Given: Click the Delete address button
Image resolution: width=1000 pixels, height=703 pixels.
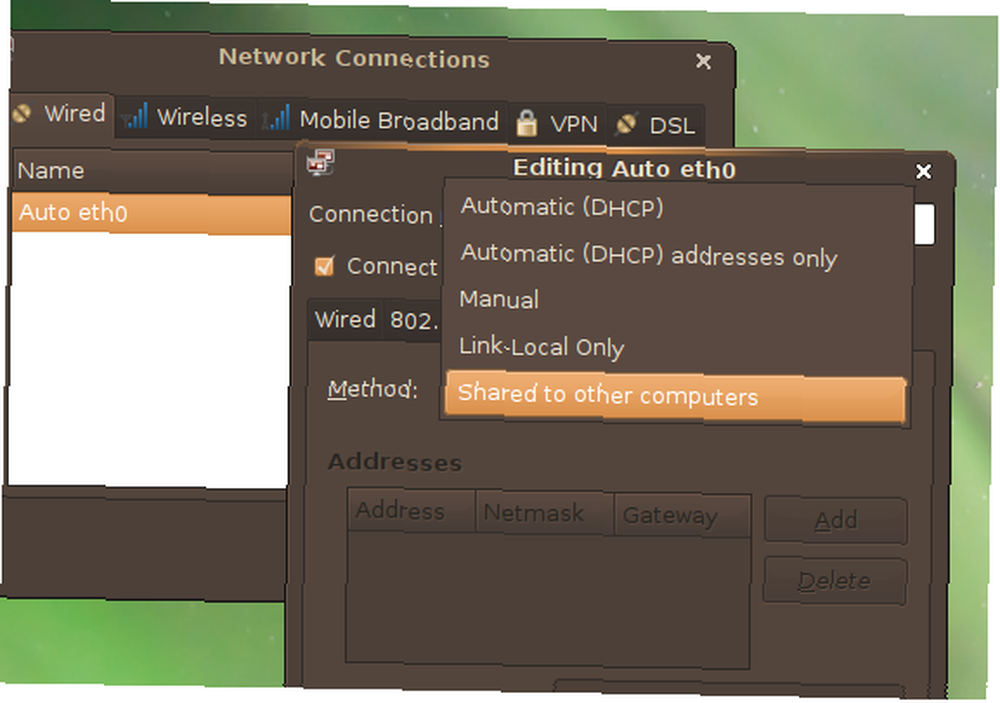Looking at the screenshot, I should coord(835,581).
